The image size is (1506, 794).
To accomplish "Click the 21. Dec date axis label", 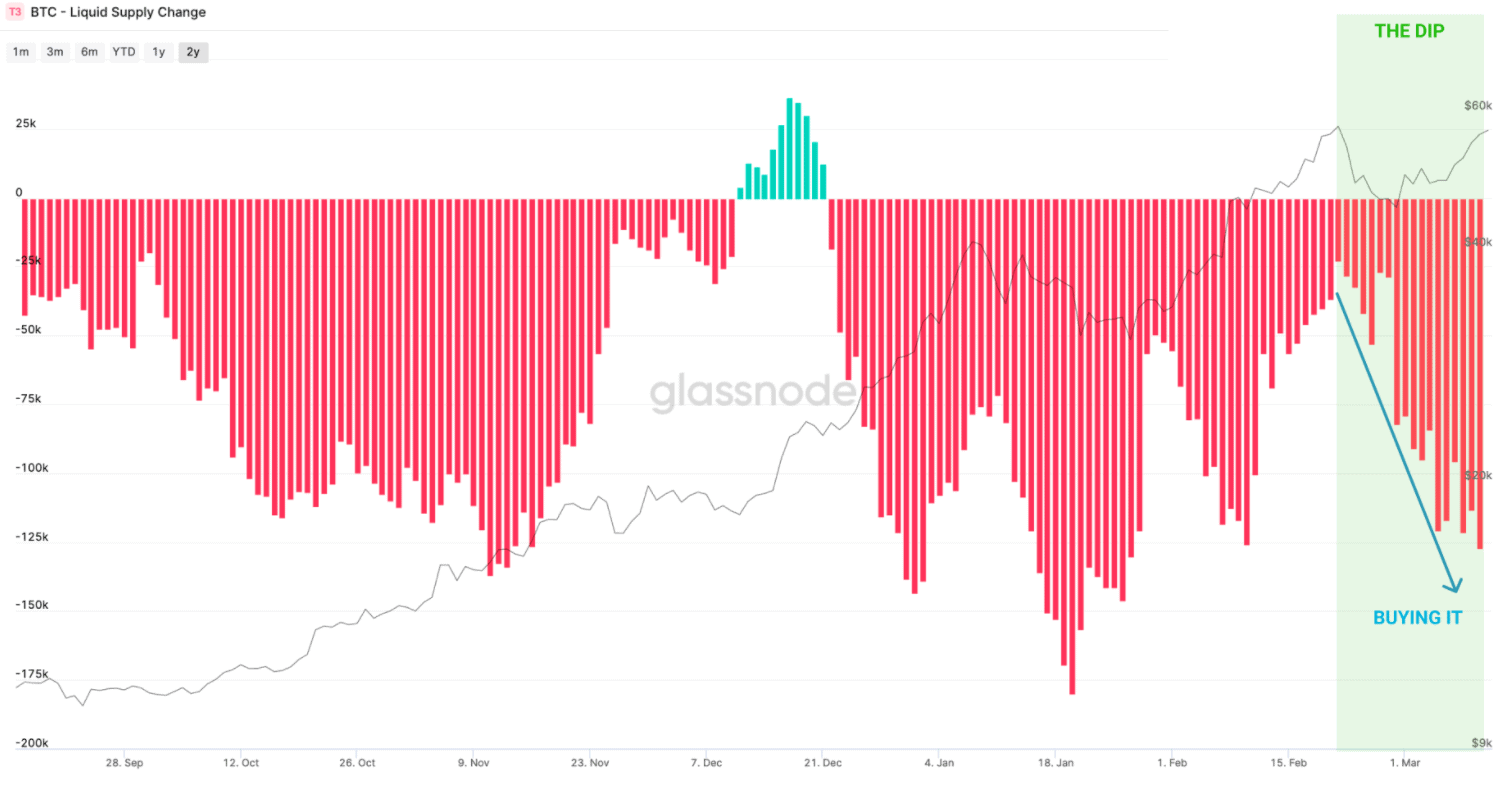I will pyautogui.click(x=822, y=762).
